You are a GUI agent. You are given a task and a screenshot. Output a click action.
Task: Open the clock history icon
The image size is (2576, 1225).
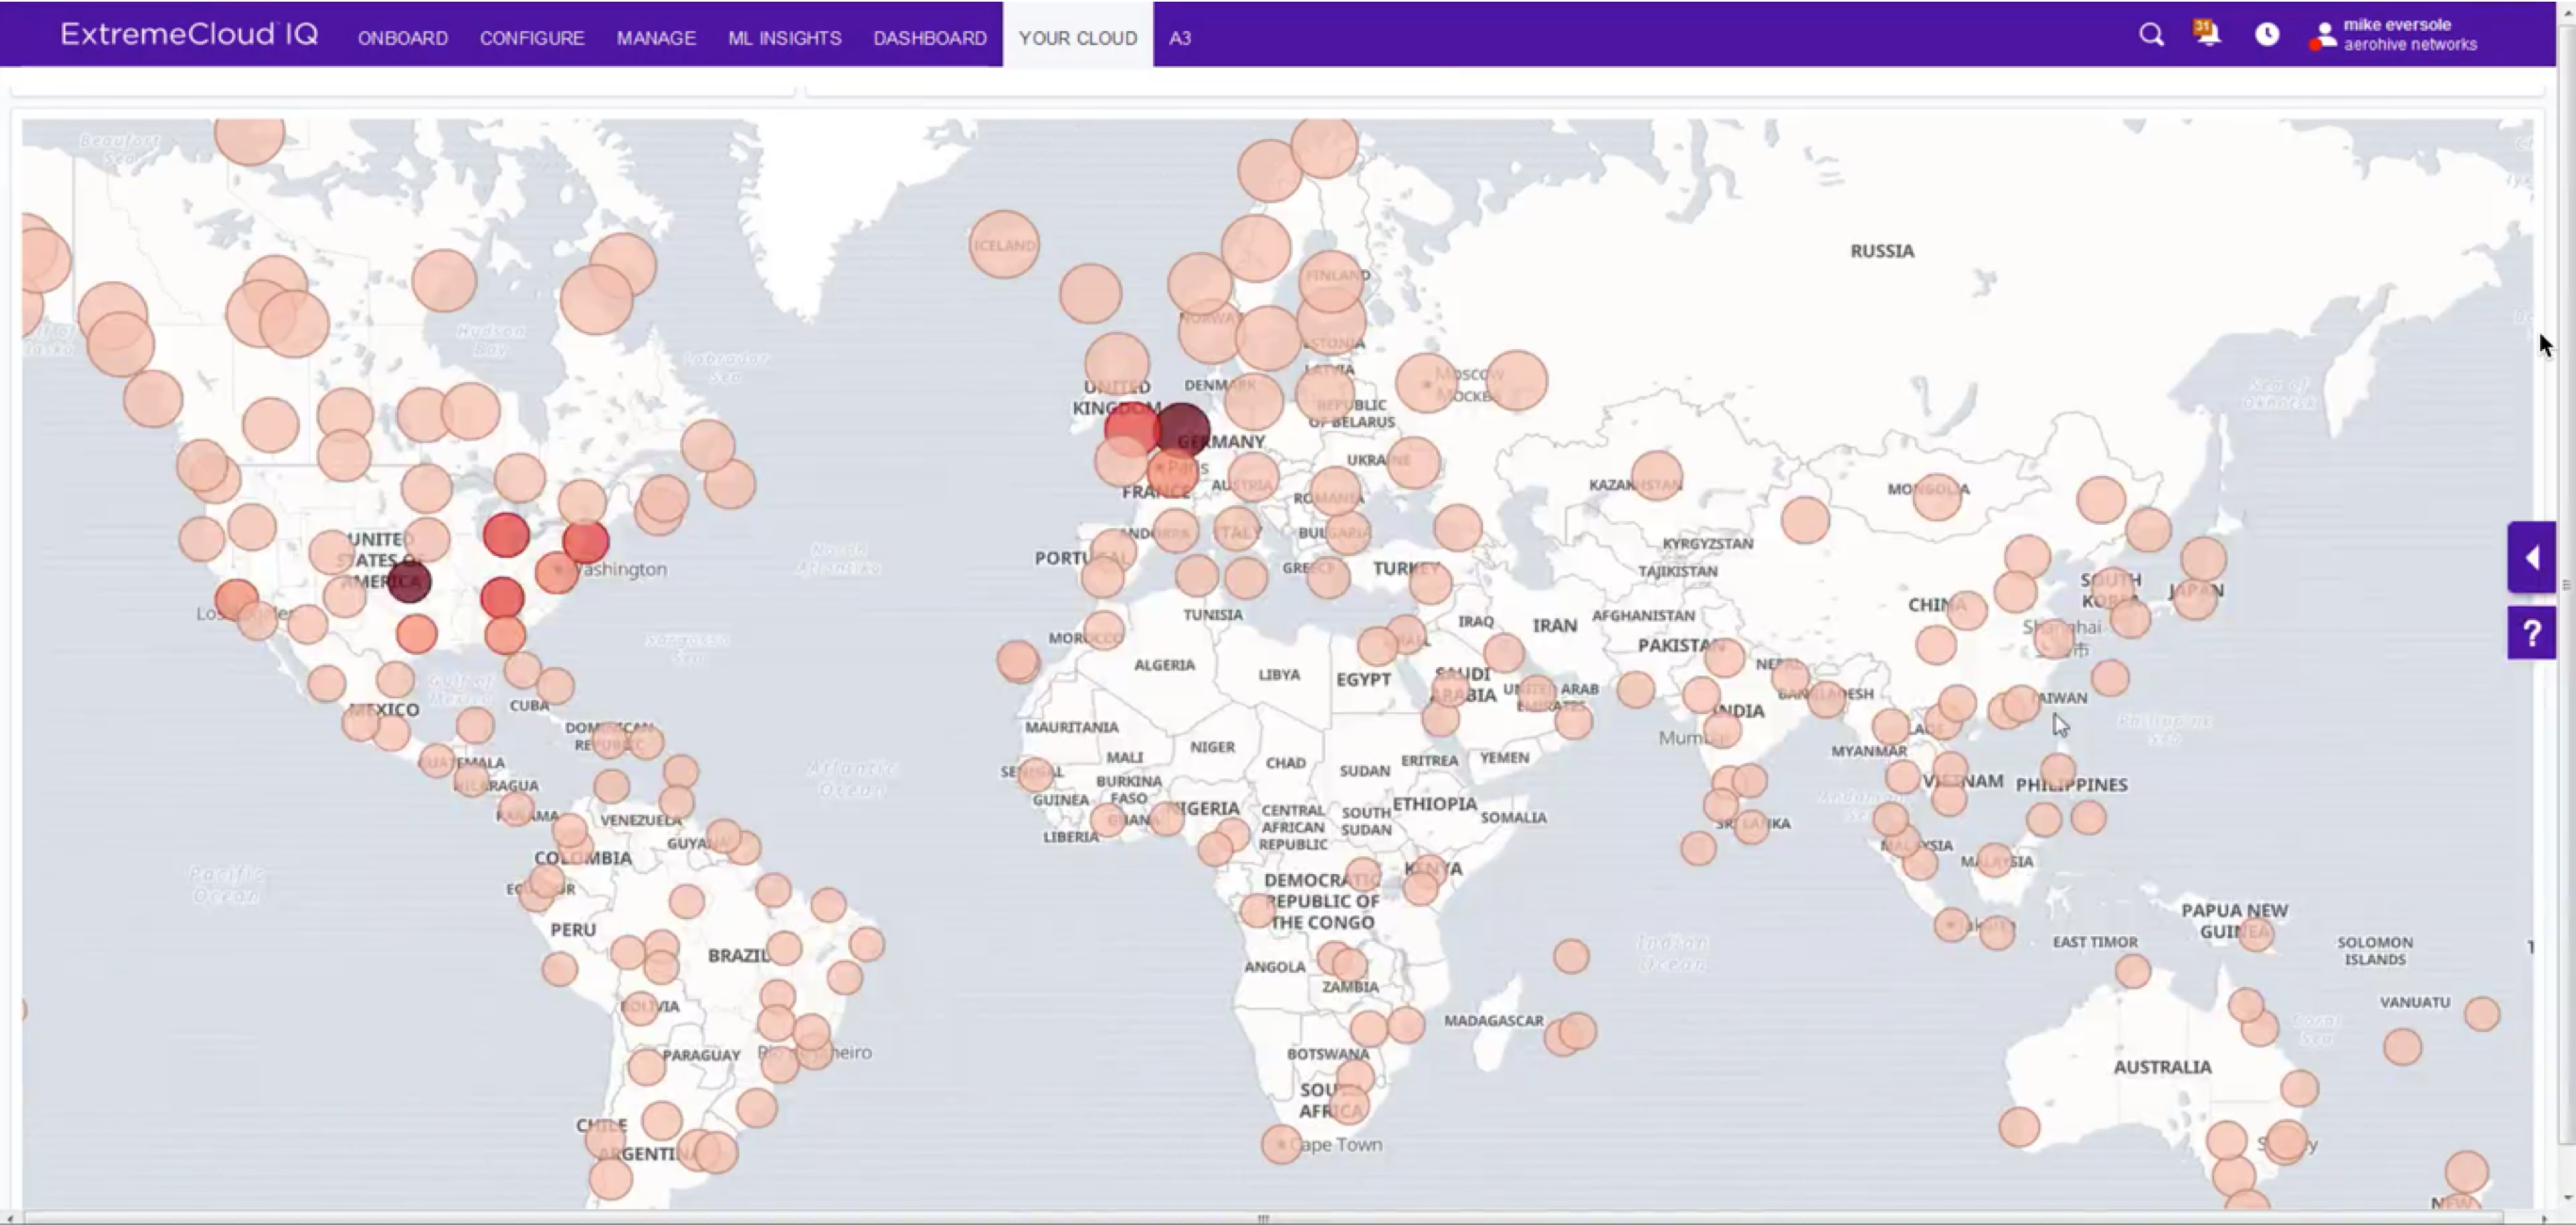2267,35
